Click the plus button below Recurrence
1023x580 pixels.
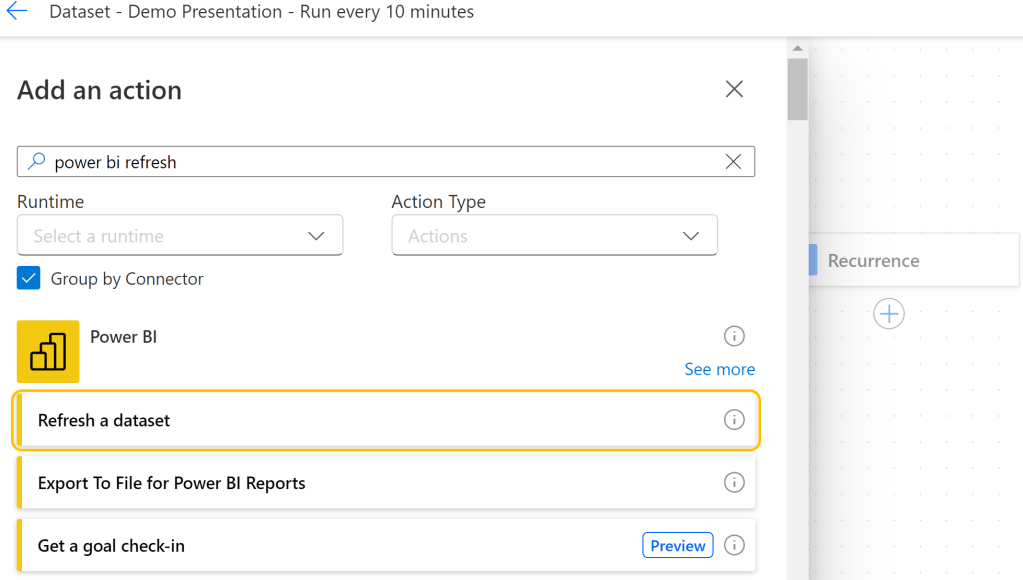(x=888, y=314)
